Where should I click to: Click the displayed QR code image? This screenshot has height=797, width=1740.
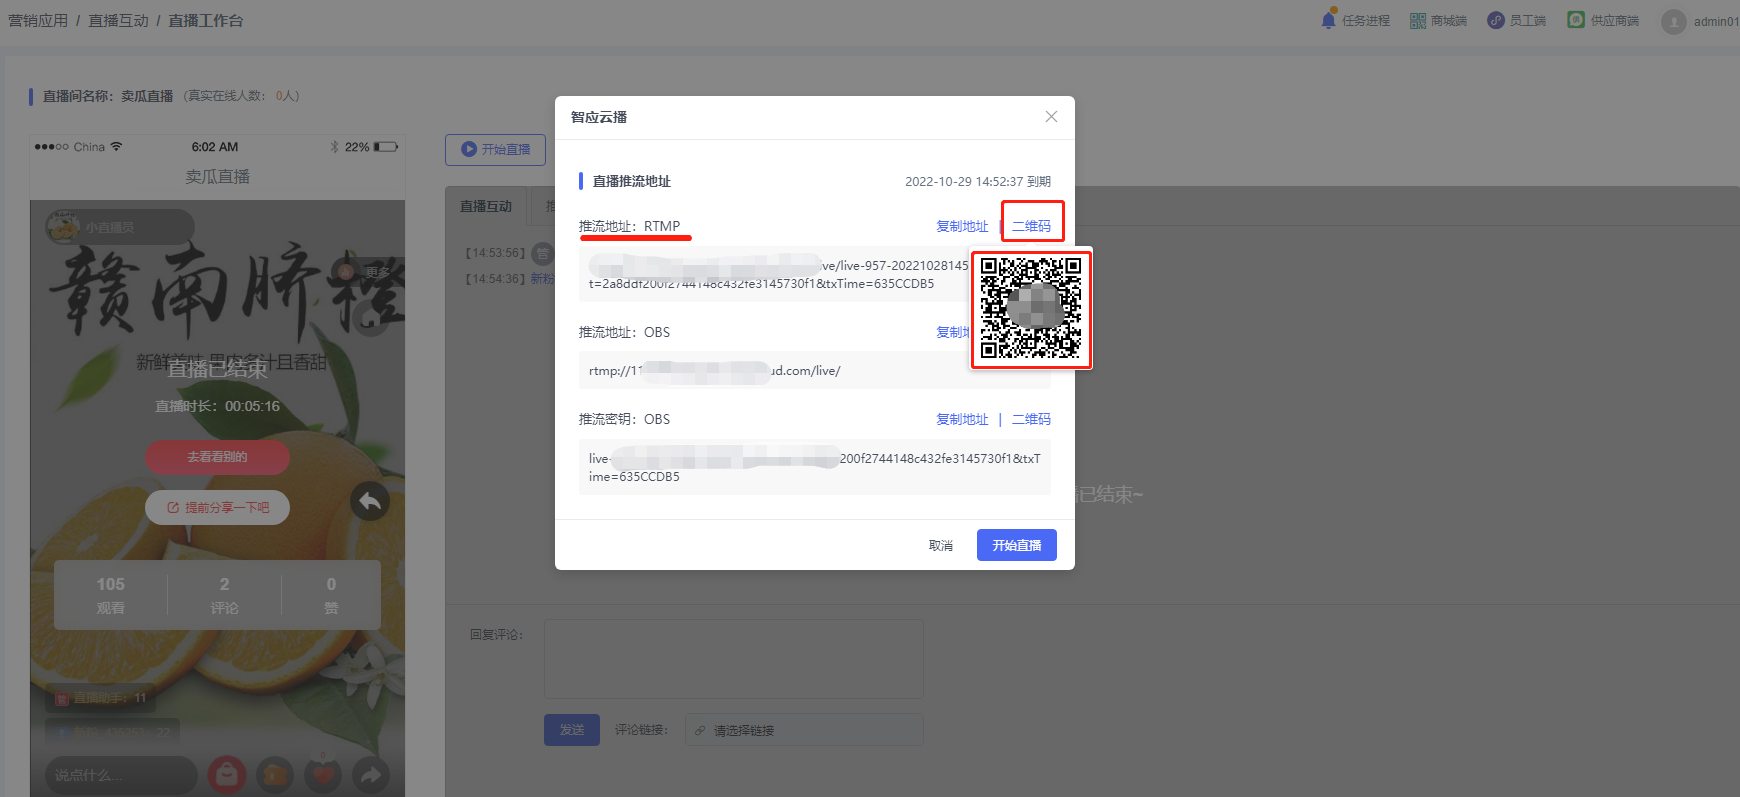[x=1031, y=308]
